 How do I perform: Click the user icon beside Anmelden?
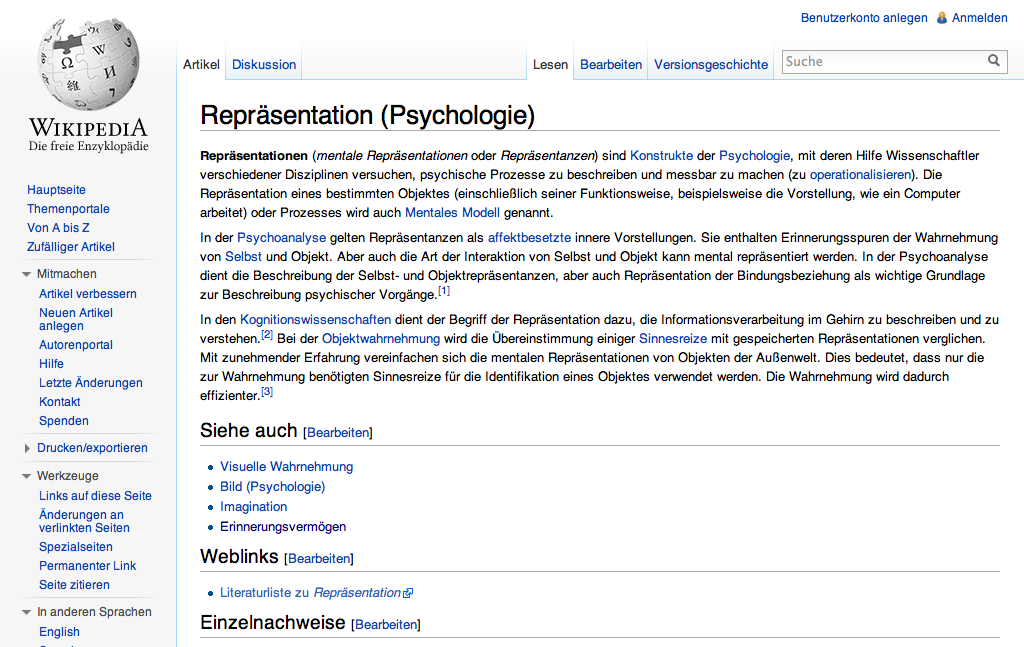[x=942, y=18]
